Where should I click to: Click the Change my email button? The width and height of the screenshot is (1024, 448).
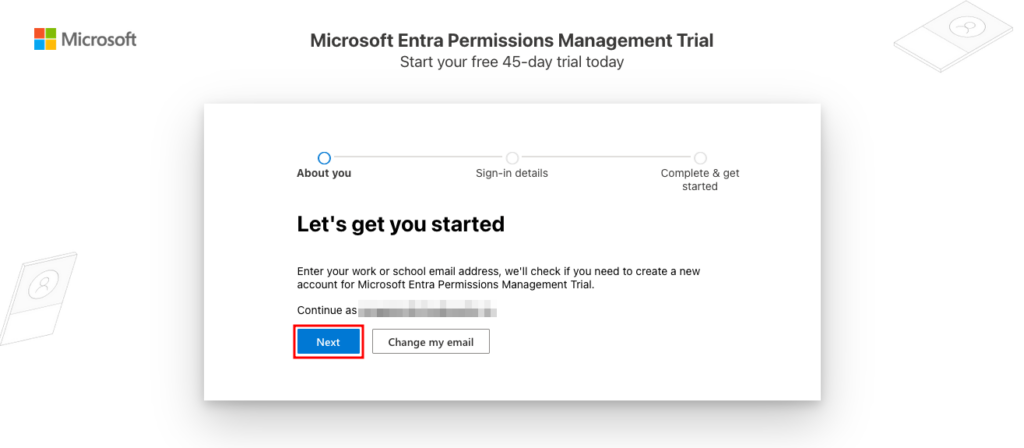431,342
